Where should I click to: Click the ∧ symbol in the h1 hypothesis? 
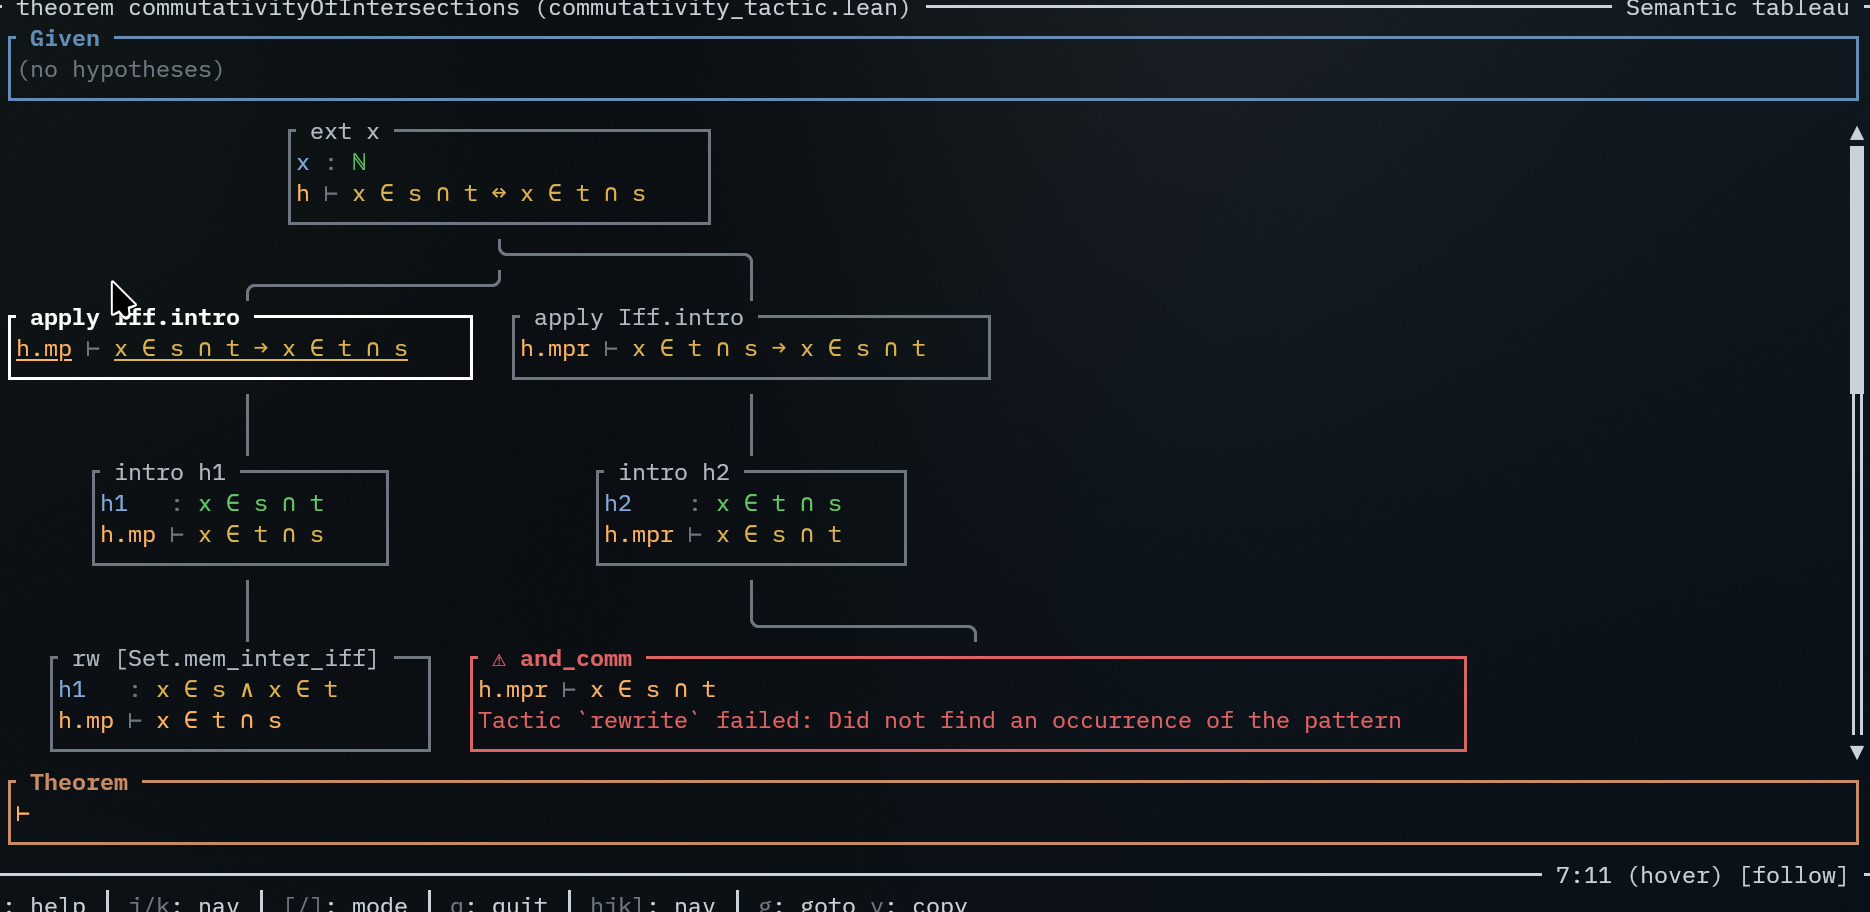(x=247, y=690)
